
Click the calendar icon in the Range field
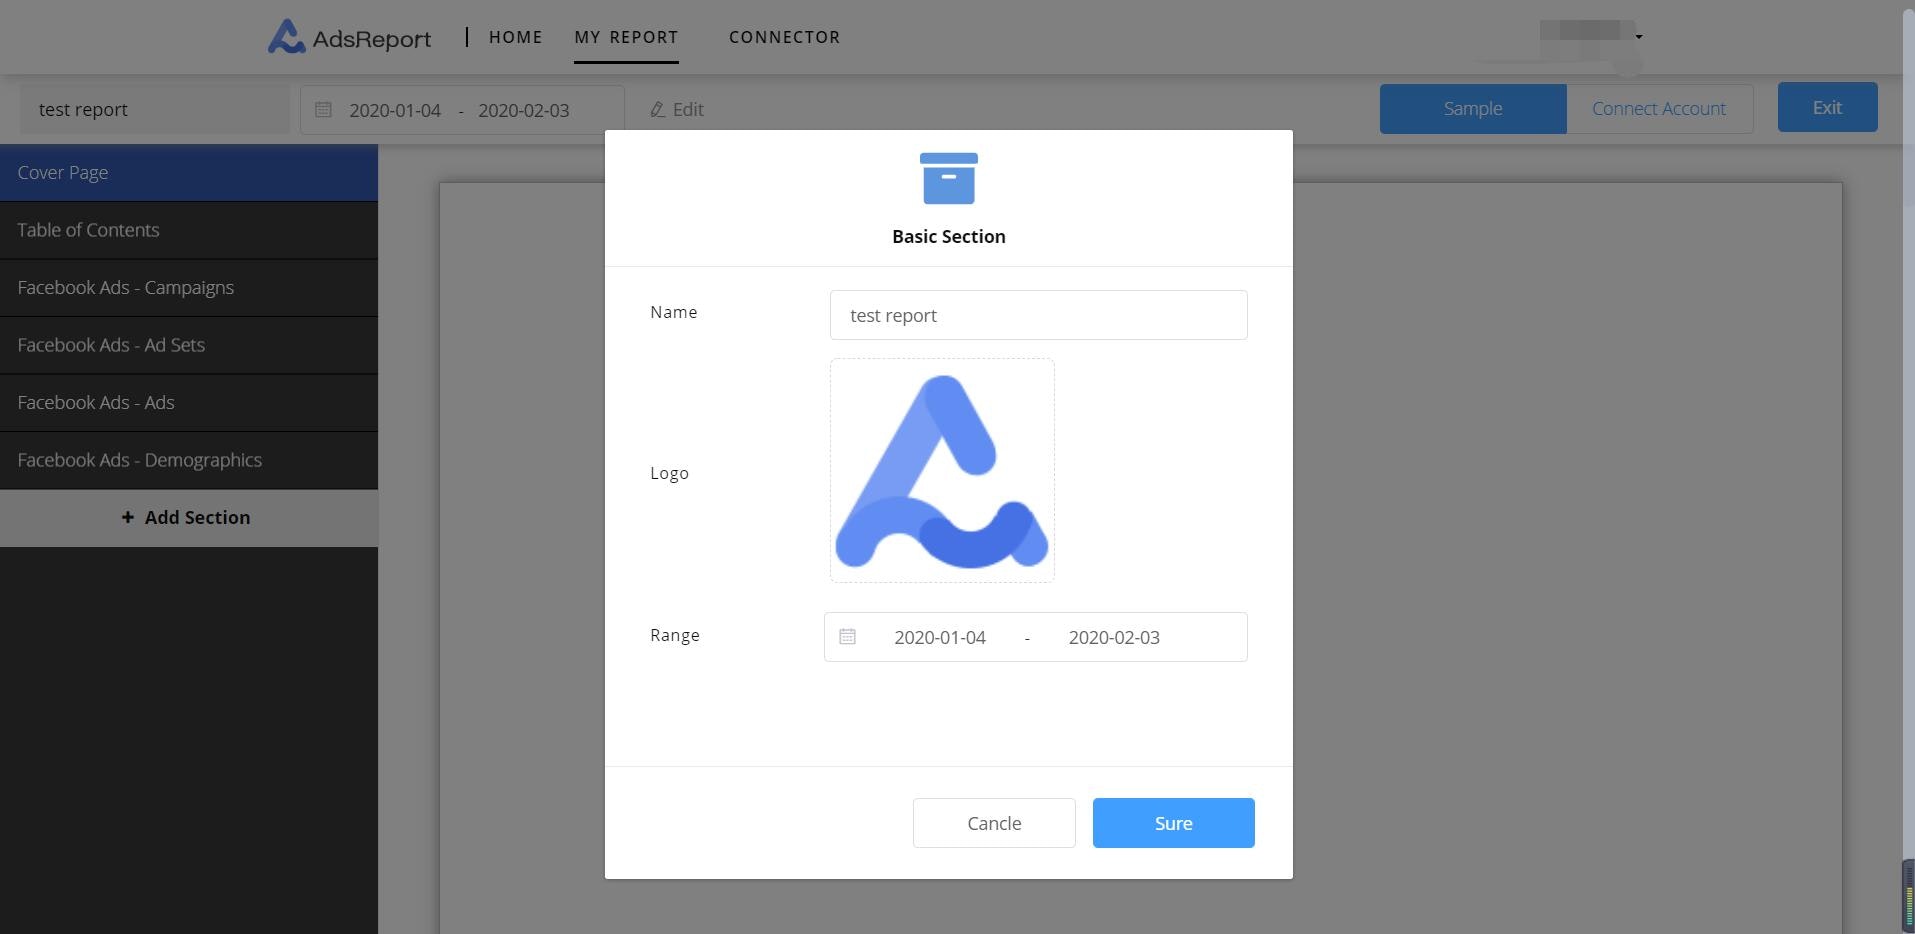click(847, 636)
